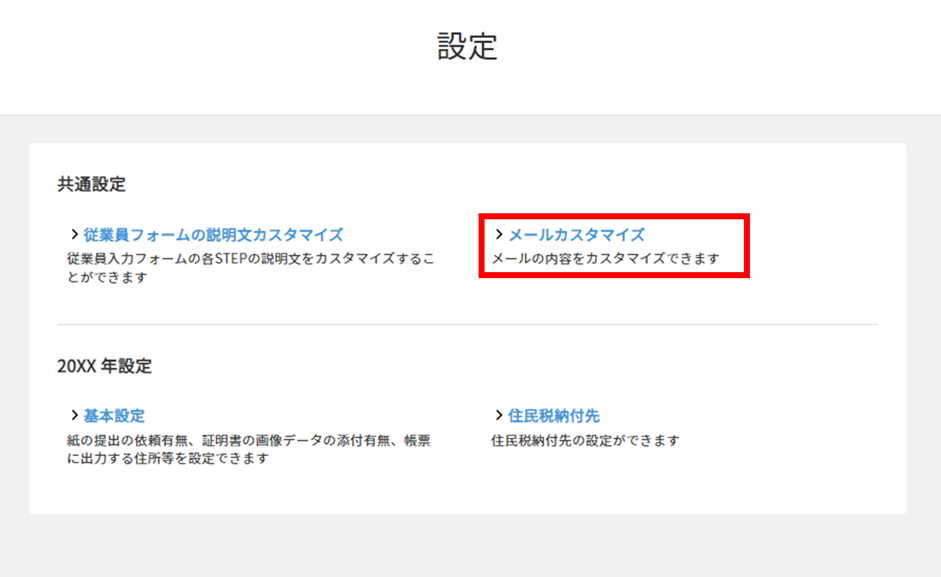941x577 pixels.
Task: Click description メールの内容をカスタマイズできます
Action: pos(606,259)
